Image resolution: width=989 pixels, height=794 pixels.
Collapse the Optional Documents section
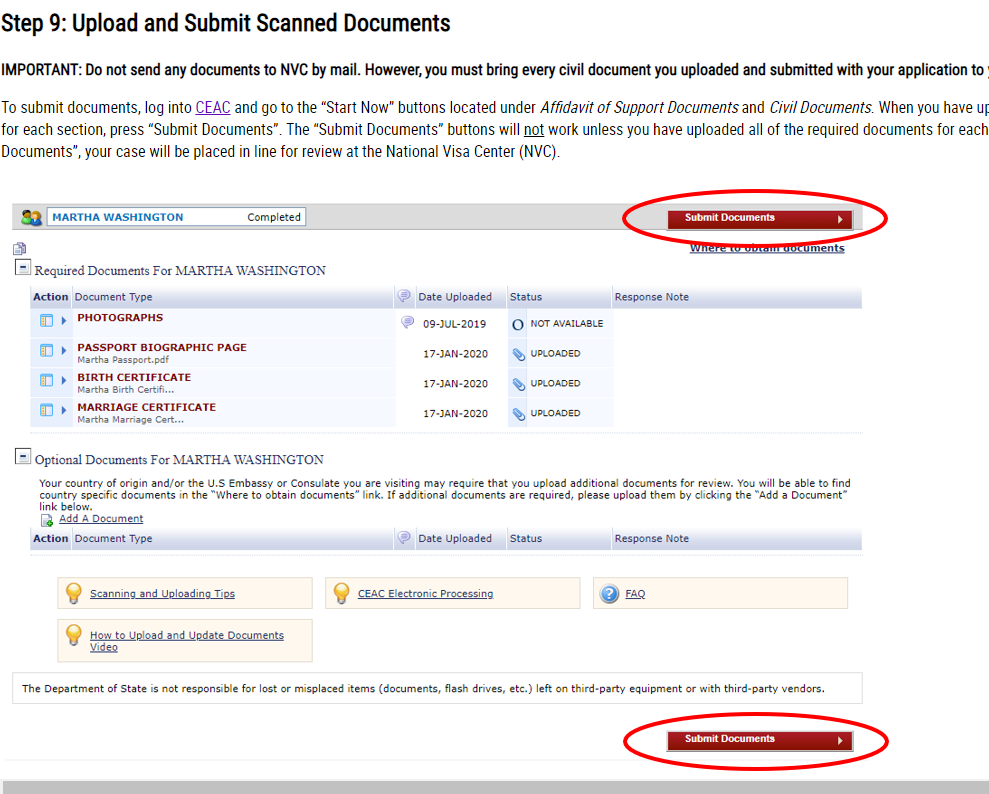click(22, 458)
